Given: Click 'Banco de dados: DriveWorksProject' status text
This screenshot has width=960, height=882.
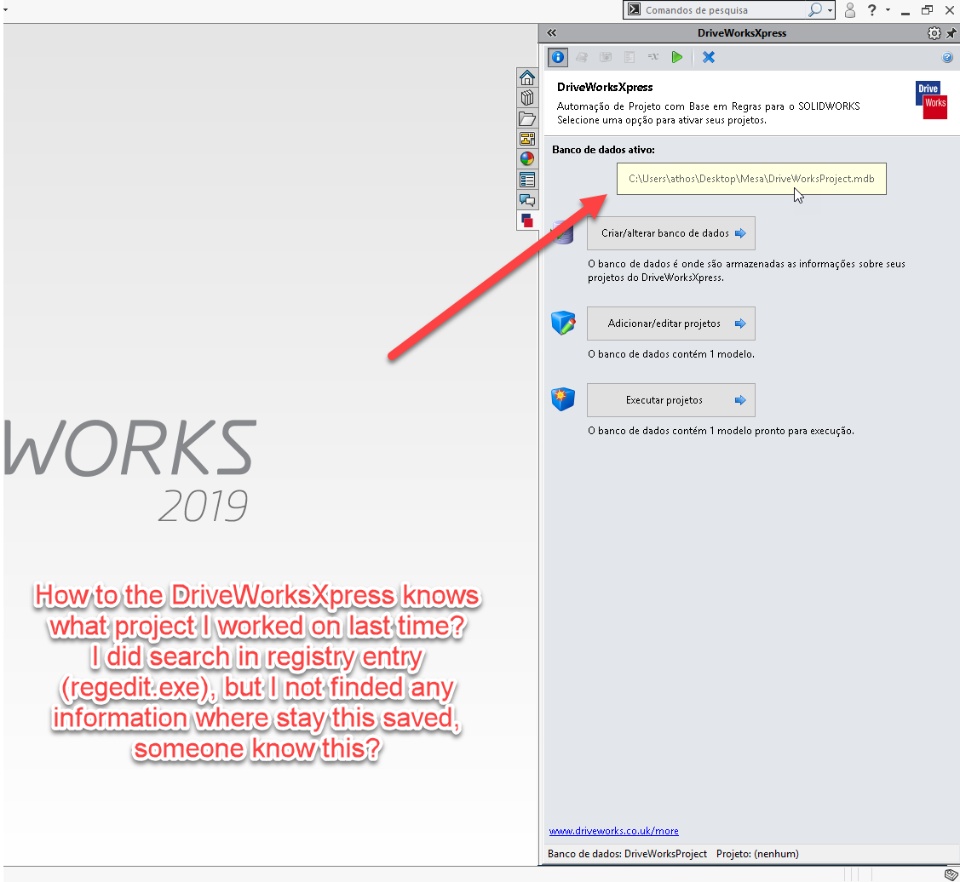Looking at the screenshot, I should (627, 853).
